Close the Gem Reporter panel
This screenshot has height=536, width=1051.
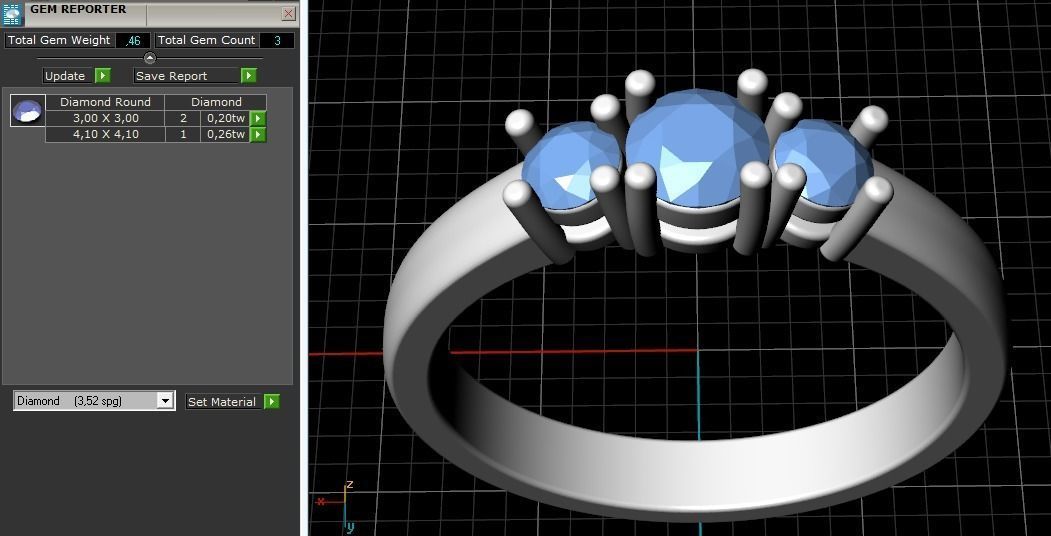tap(288, 13)
